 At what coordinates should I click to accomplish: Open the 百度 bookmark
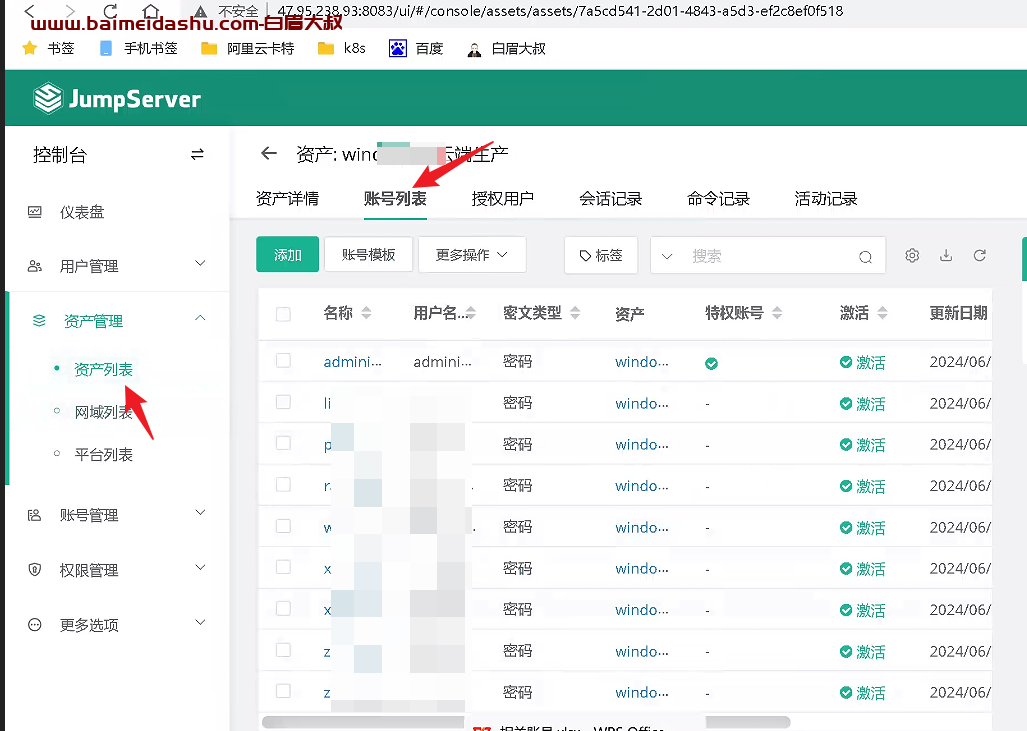(416, 48)
